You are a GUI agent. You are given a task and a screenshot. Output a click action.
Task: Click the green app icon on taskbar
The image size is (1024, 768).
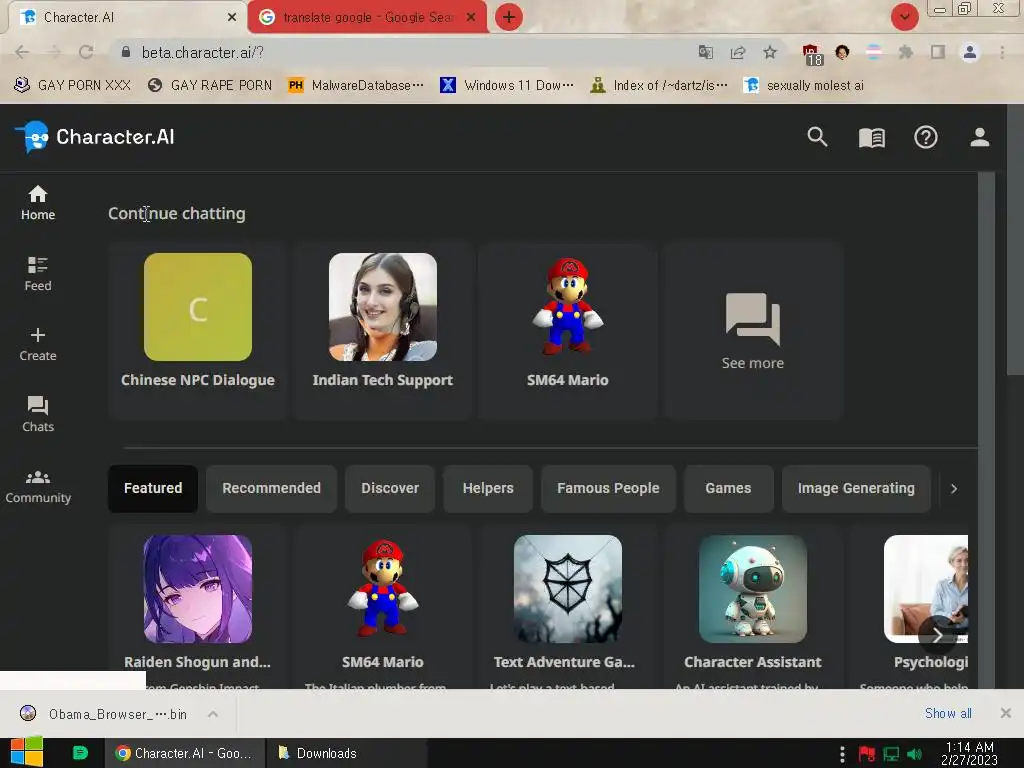click(x=80, y=753)
